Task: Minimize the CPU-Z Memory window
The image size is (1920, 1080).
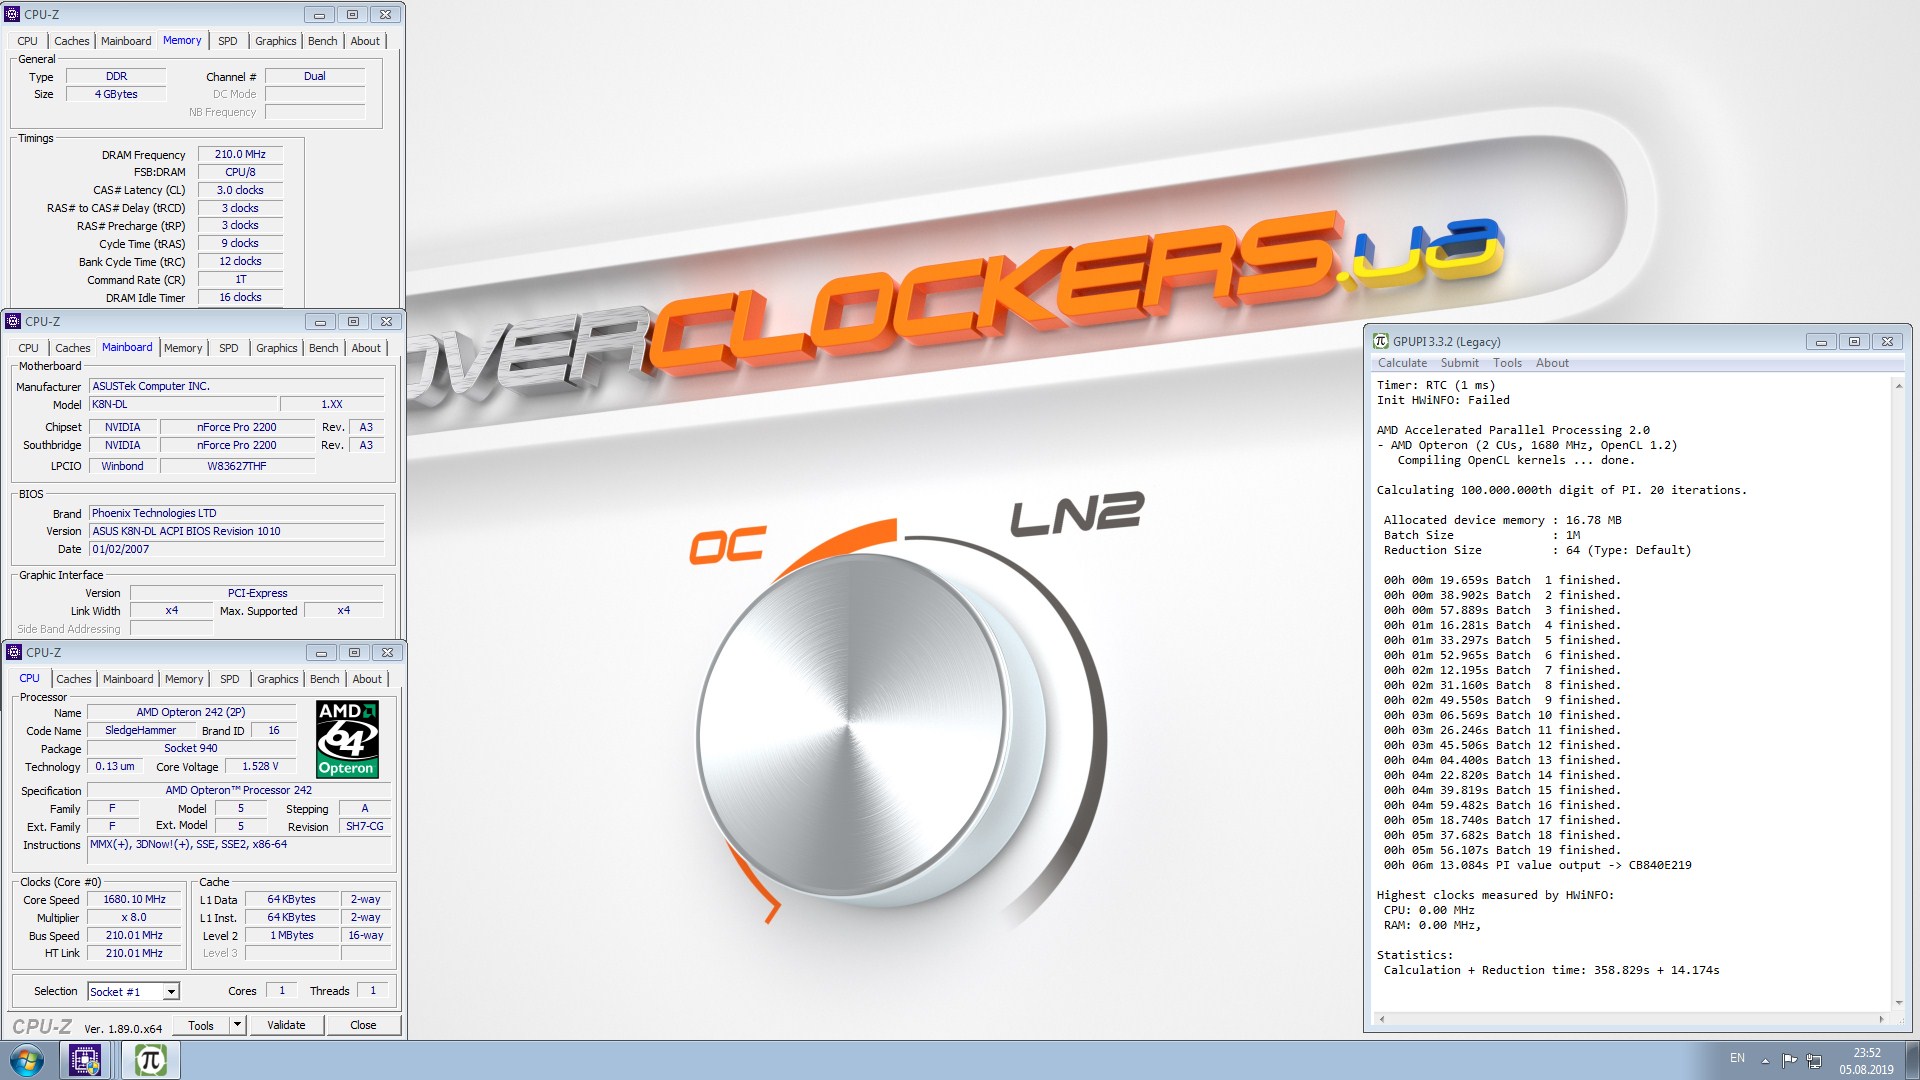Action: point(319,15)
